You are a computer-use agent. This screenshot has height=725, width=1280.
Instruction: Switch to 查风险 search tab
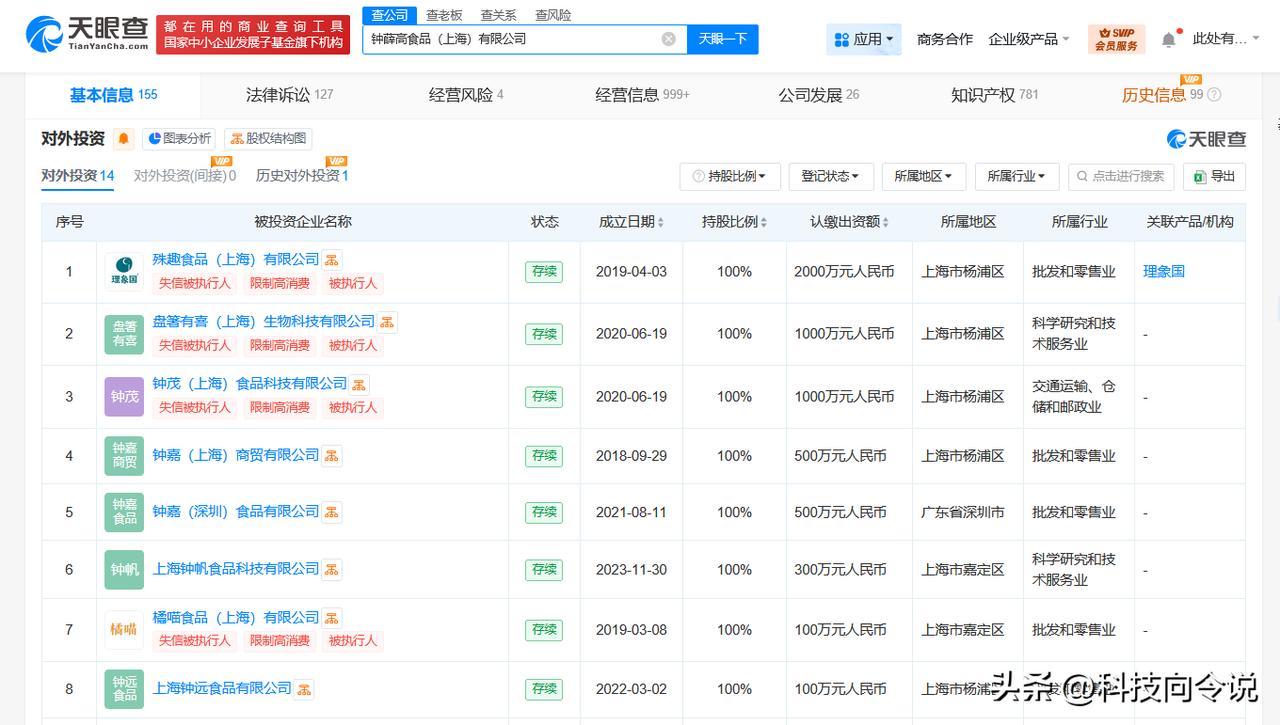553,15
